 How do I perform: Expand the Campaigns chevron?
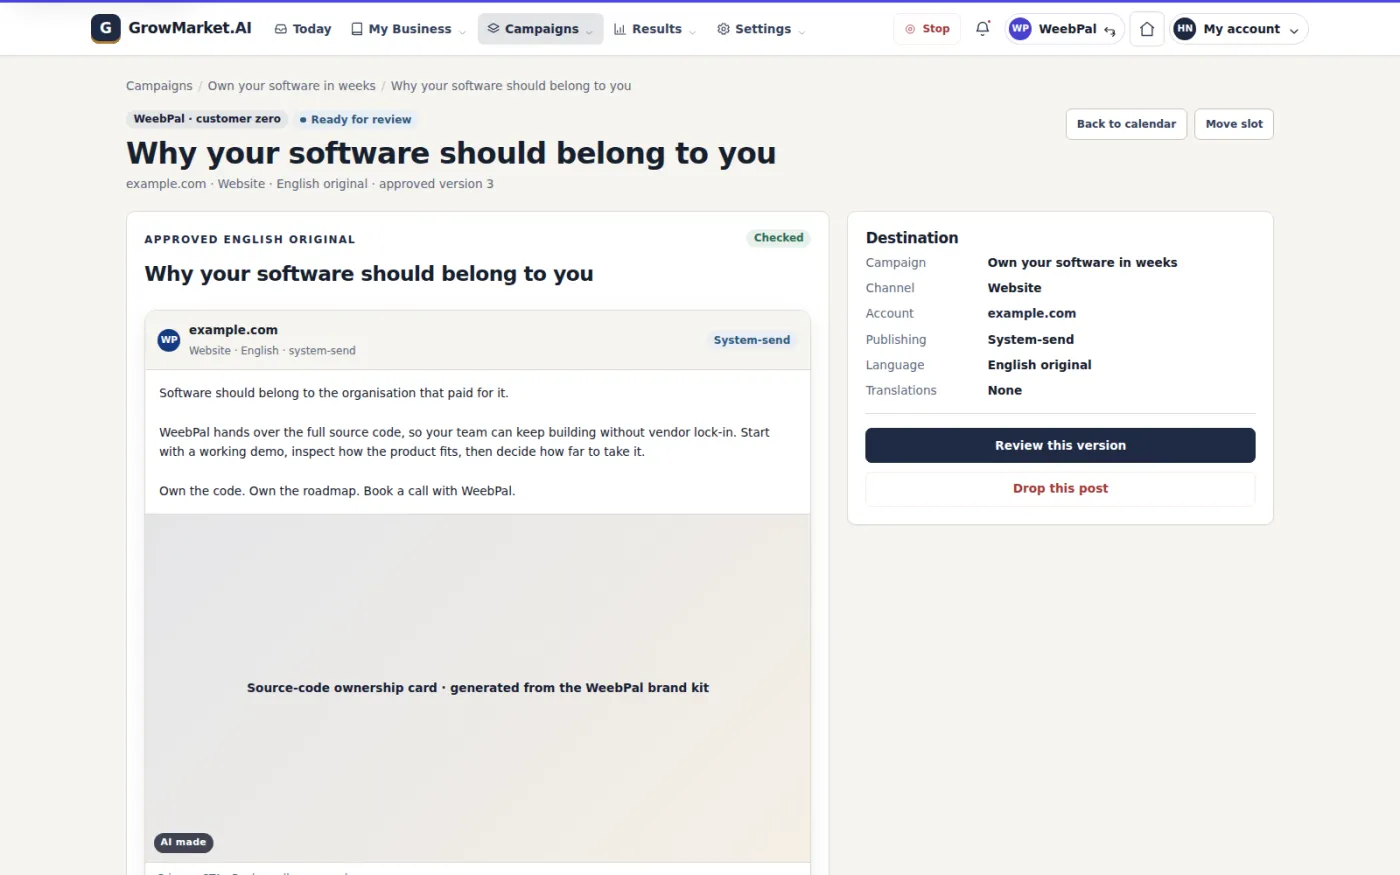point(589,31)
